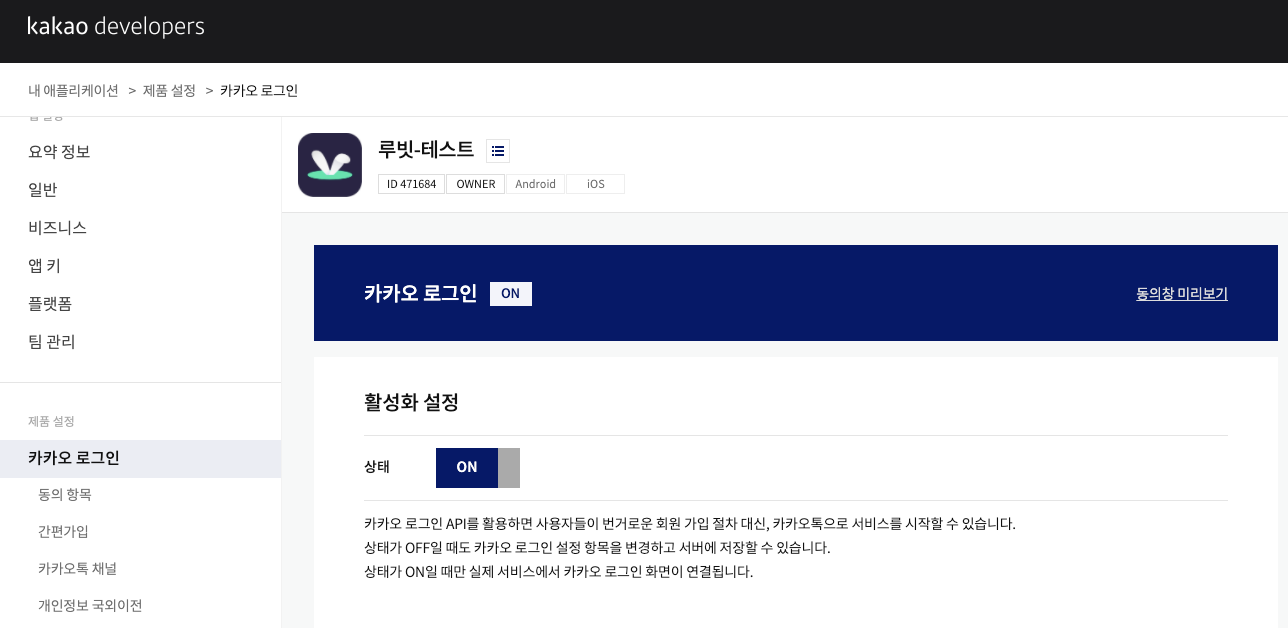1288x628 pixels.
Task: Click the OWNER badge
Action: coord(475,184)
